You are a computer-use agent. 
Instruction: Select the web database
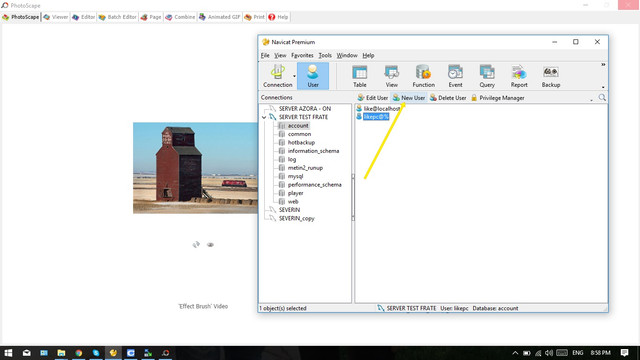pyautogui.click(x=293, y=202)
